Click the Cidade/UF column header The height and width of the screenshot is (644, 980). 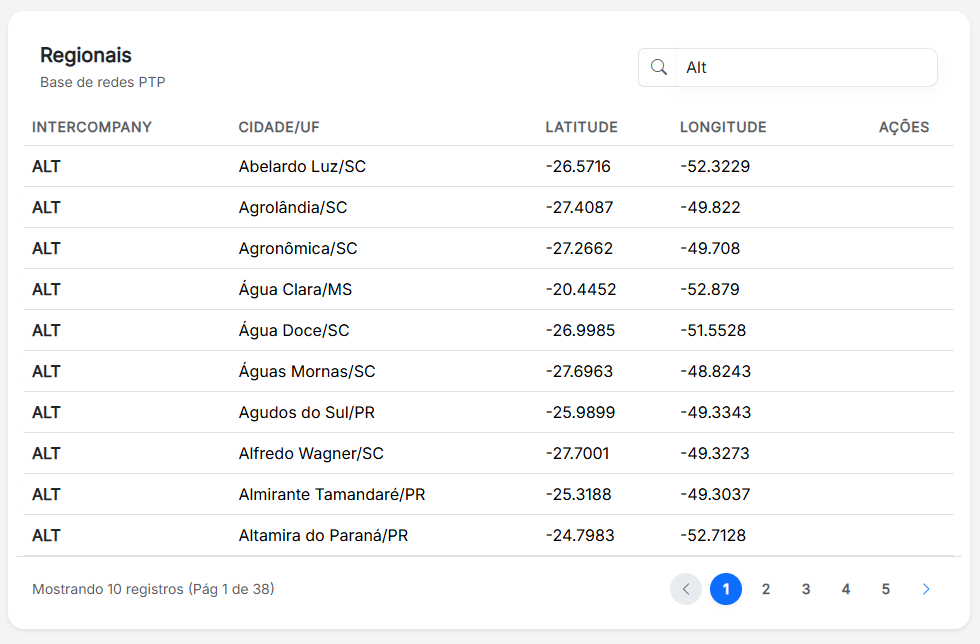(x=279, y=127)
